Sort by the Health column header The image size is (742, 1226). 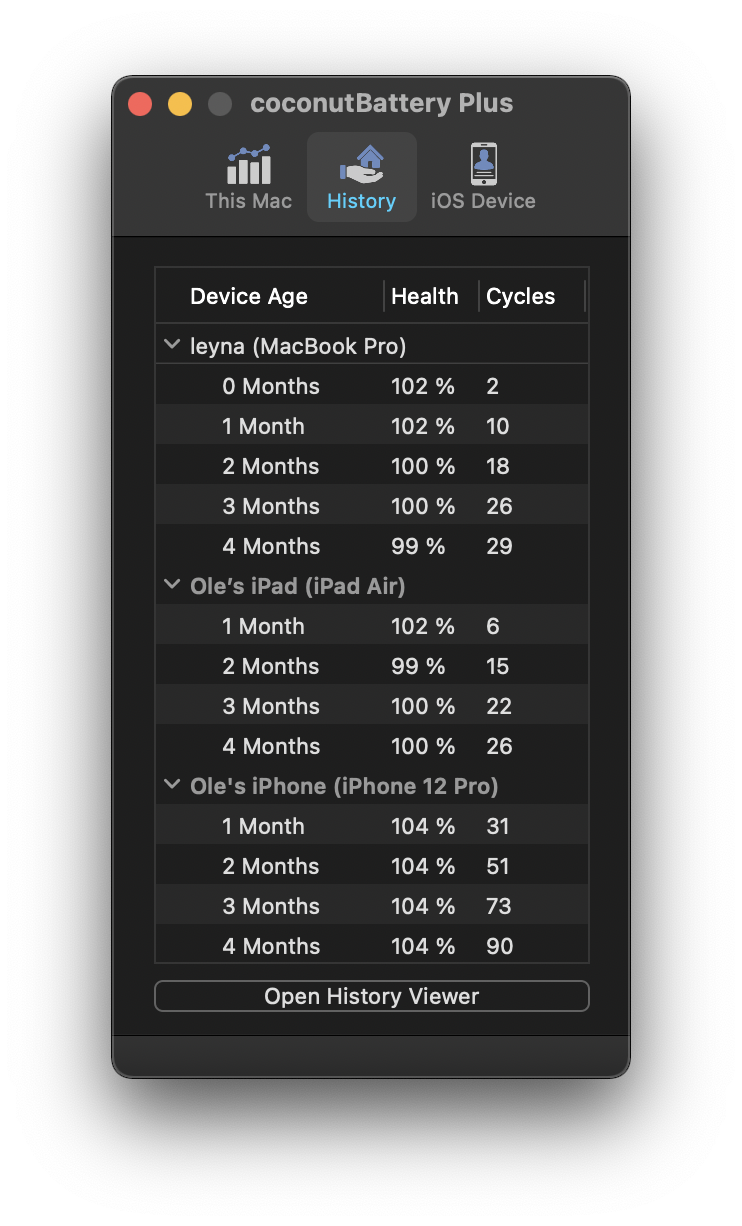click(425, 296)
